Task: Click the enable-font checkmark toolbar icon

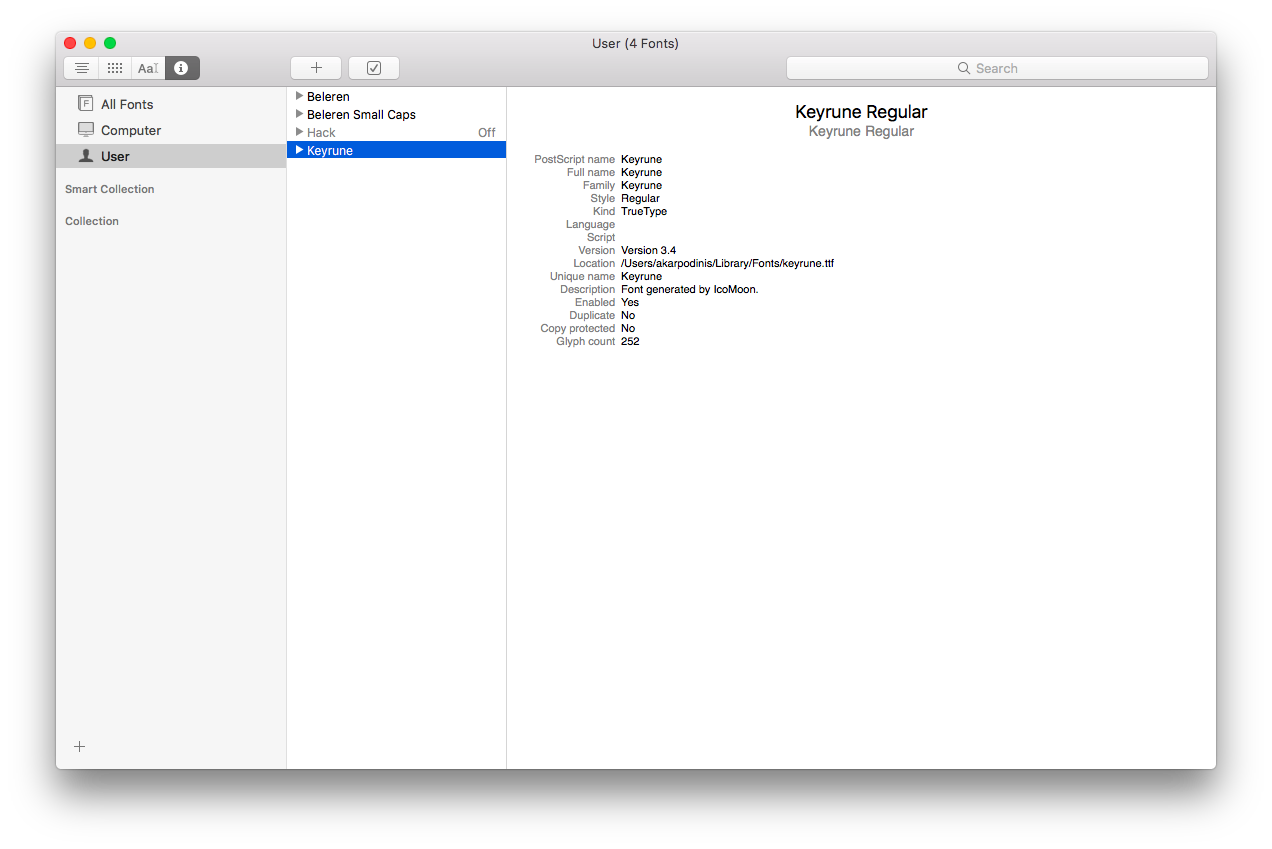Action: (373, 68)
